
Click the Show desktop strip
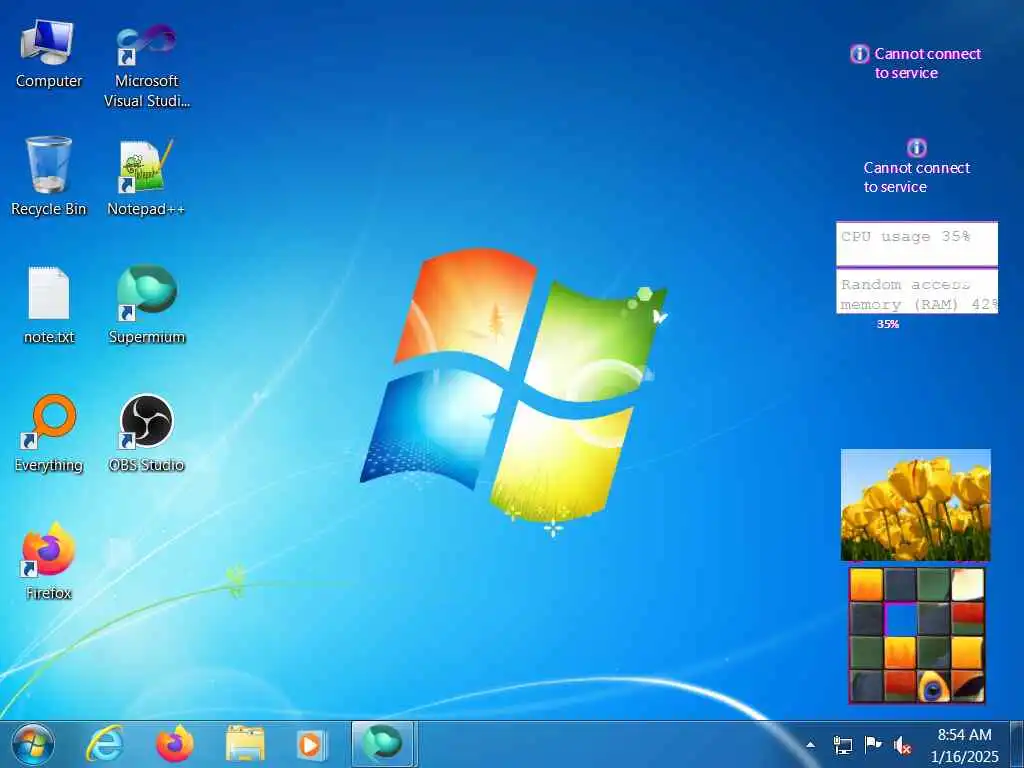click(1017, 744)
